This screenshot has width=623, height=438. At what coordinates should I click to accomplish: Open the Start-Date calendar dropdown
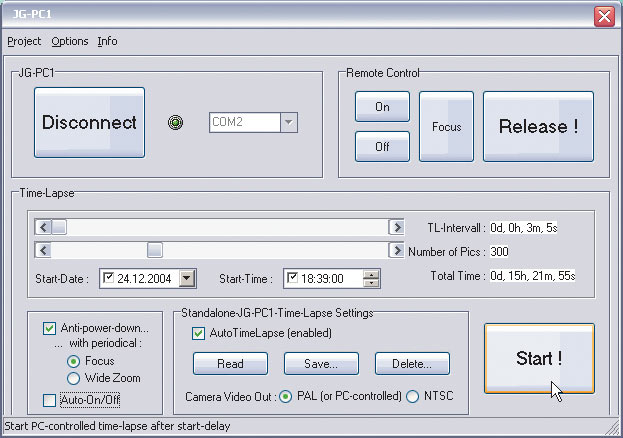tap(187, 278)
